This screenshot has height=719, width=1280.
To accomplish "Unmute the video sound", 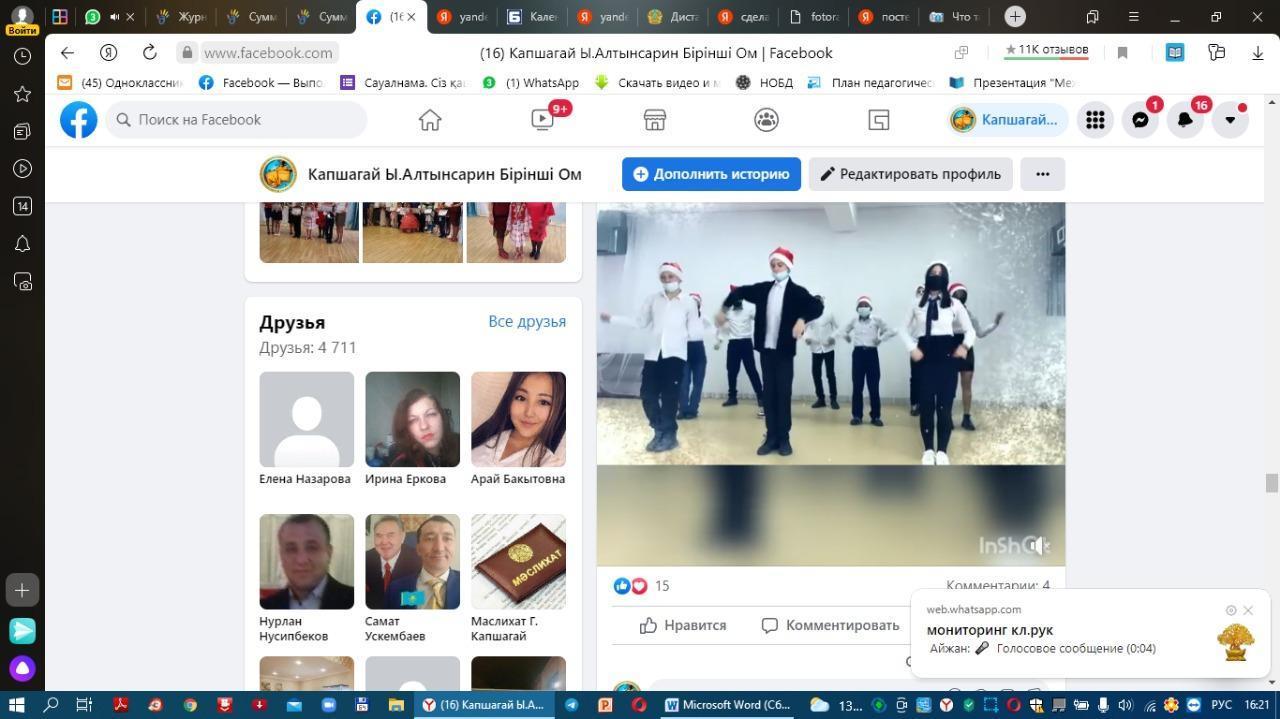I will pyautogui.click(x=1040, y=545).
